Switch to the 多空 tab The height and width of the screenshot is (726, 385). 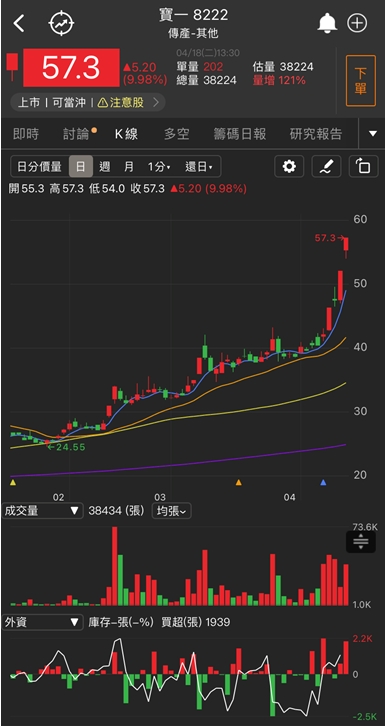point(176,134)
